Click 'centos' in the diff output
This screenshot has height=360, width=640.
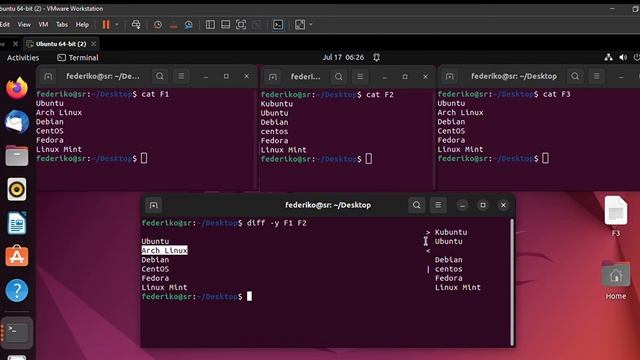coord(449,269)
